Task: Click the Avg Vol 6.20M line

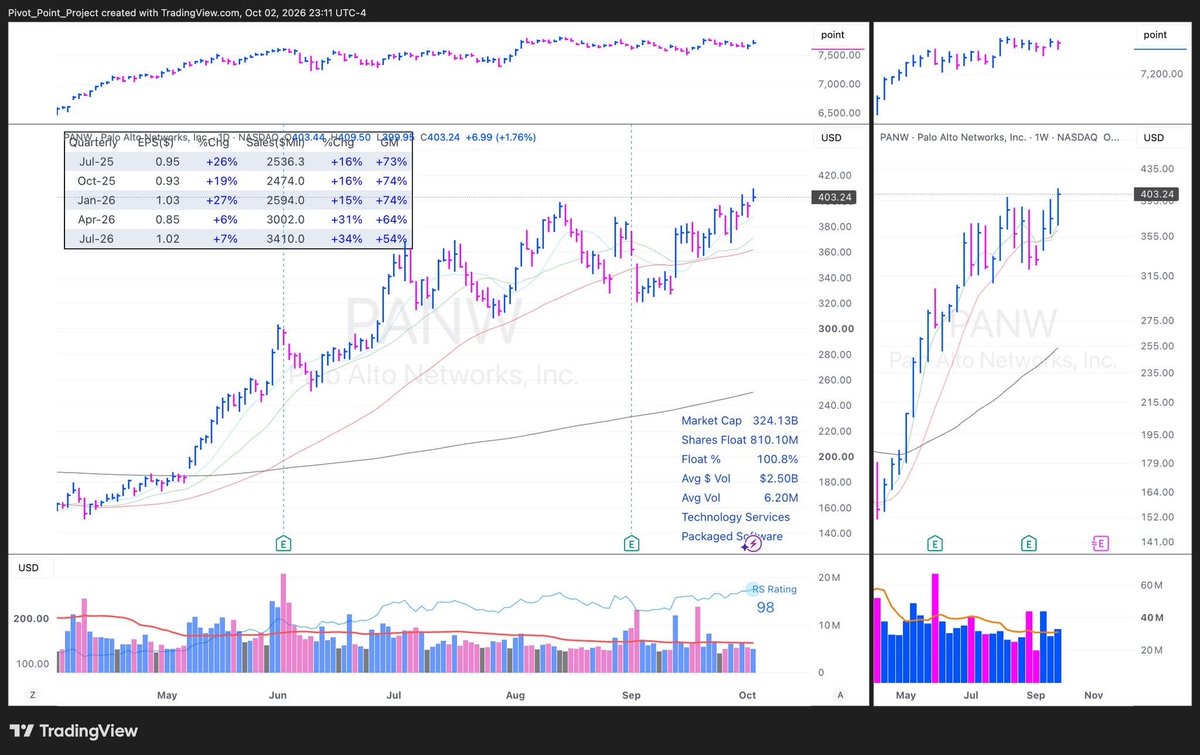Action: [x=740, y=498]
